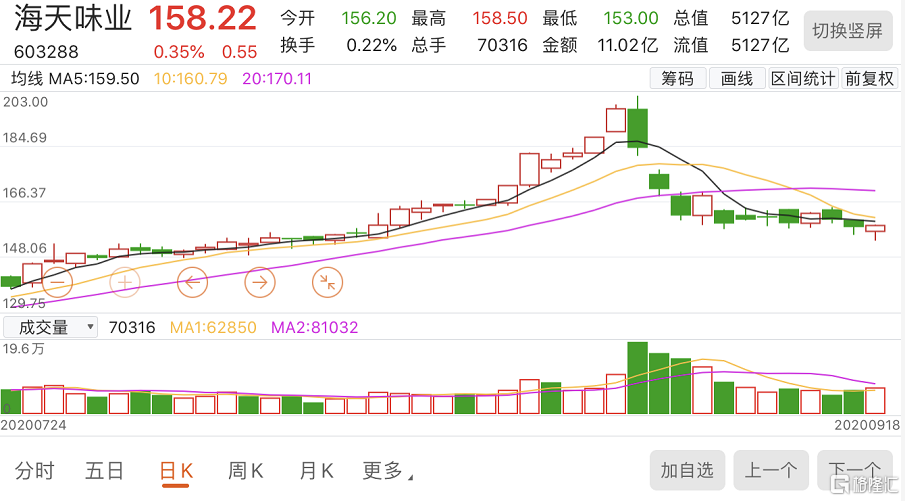Viewport: 905px width, 501px height.
Task: Select the 周K chart tab
Action: pyautogui.click(x=245, y=471)
